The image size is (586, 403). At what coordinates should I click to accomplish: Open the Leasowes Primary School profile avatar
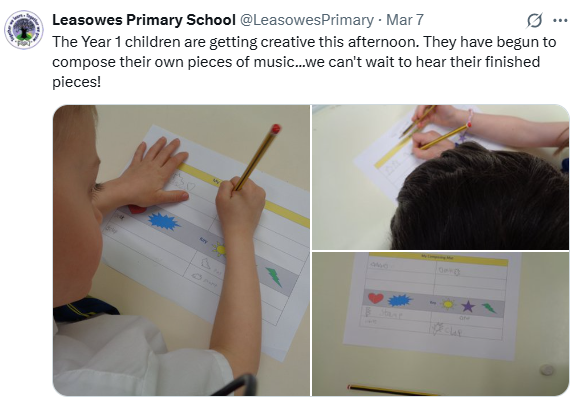pos(24,30)
